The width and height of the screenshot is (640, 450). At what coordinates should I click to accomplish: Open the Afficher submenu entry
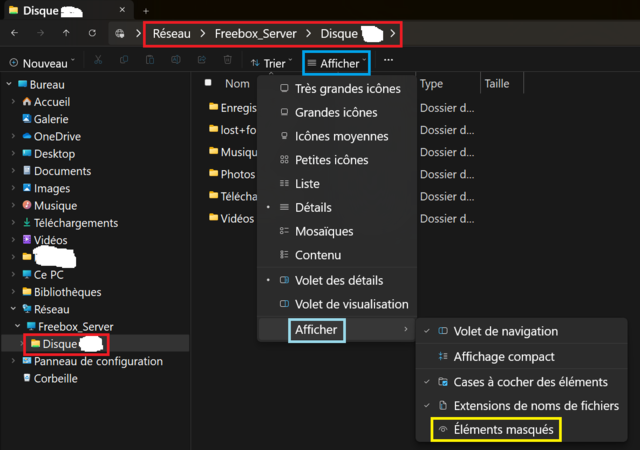337,330
